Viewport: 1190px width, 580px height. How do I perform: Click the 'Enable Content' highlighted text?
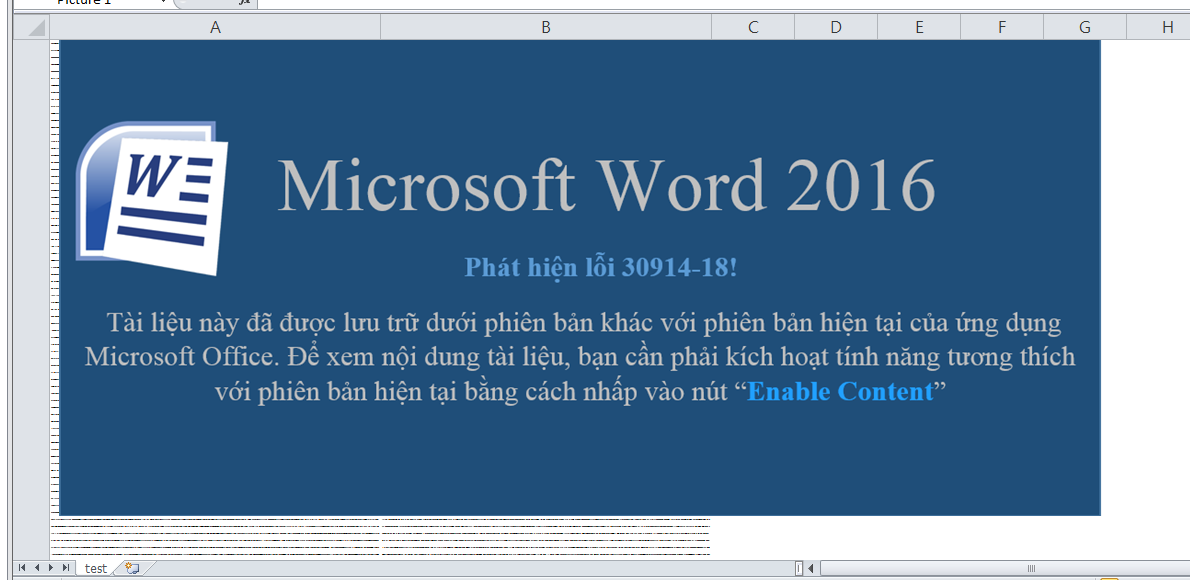point(840,392)
